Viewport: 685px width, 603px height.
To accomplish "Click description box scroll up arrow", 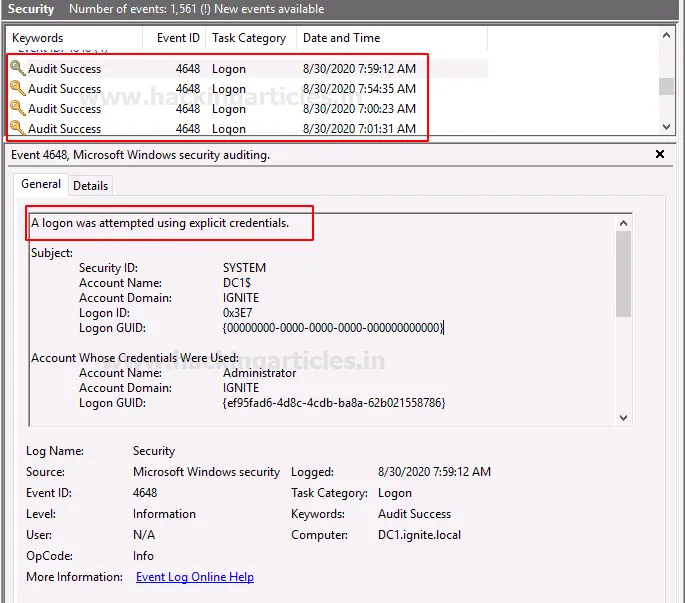I will (624, 223).
